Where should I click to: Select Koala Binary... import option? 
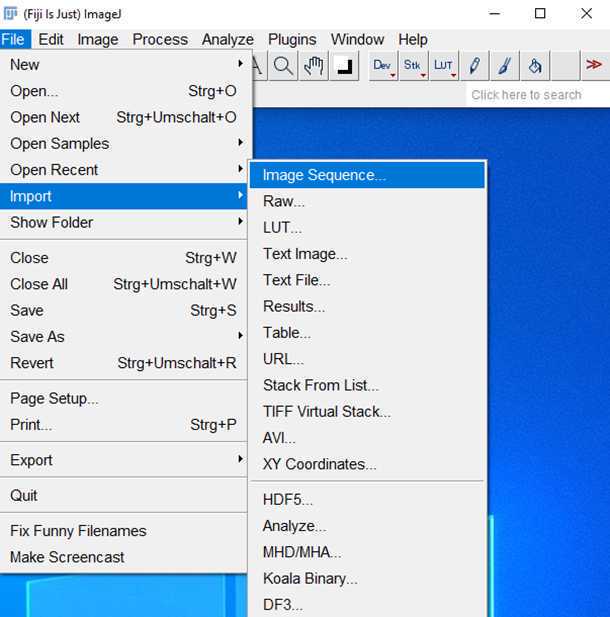(367, 578)
